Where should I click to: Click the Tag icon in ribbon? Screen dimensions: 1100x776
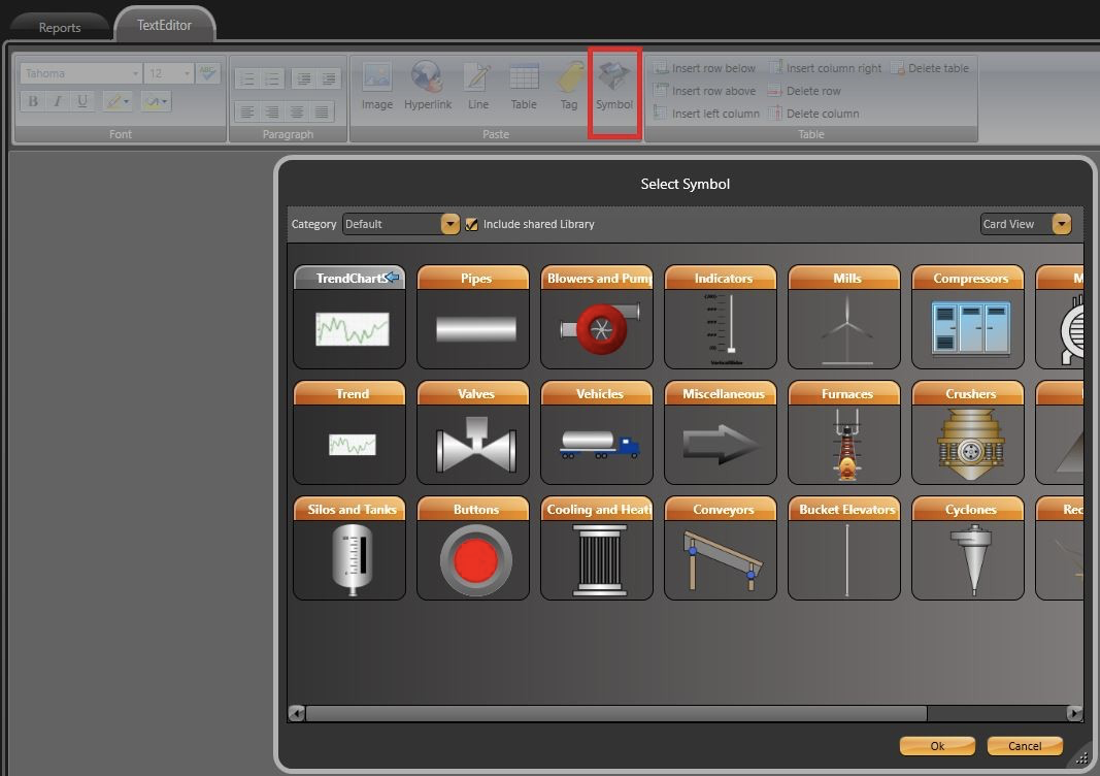(x=569, y=80)
